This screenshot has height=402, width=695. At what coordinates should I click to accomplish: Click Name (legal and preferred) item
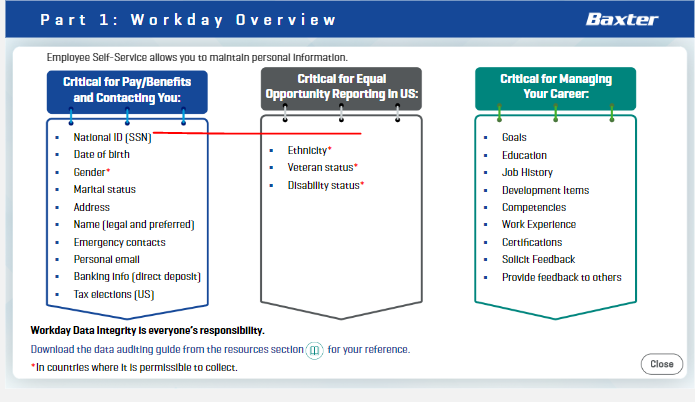(x=134, y=224)
